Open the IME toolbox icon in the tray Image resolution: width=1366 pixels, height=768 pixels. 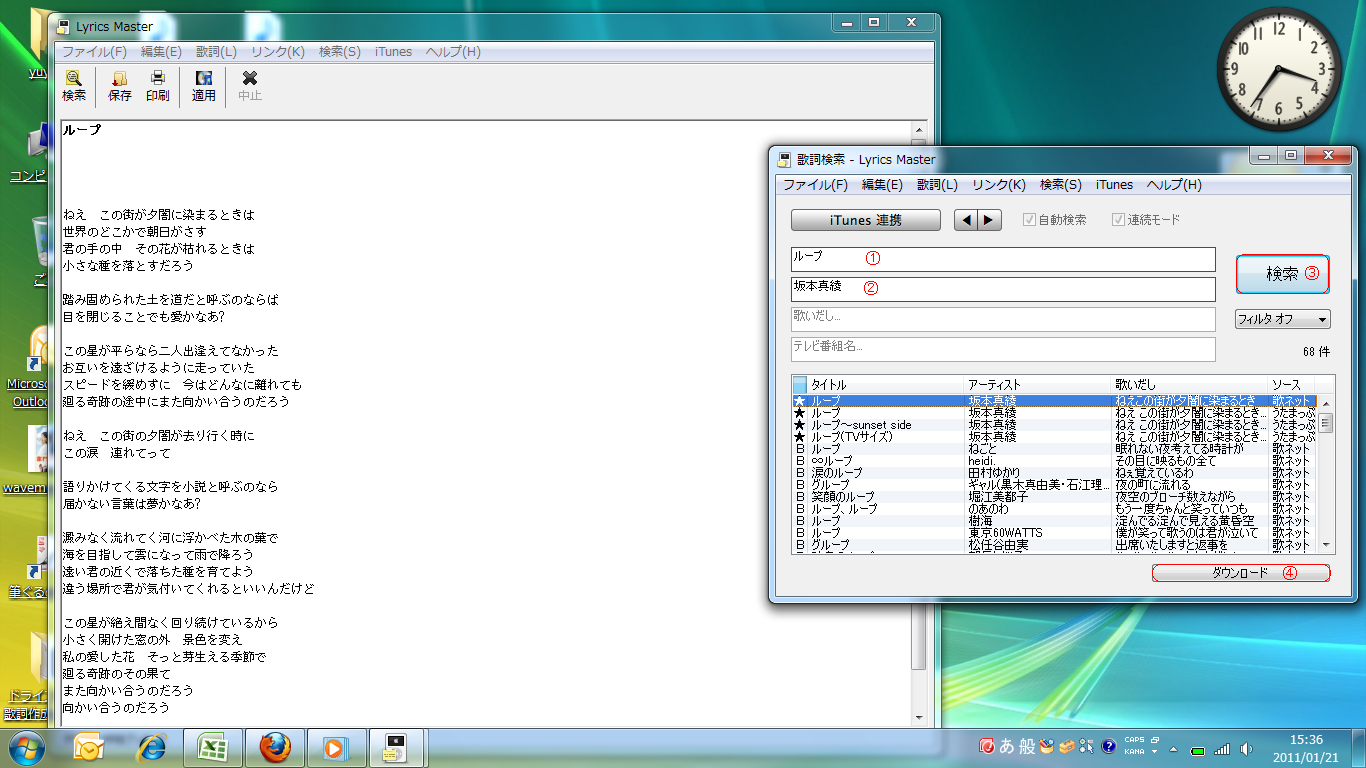point(1067,746)
